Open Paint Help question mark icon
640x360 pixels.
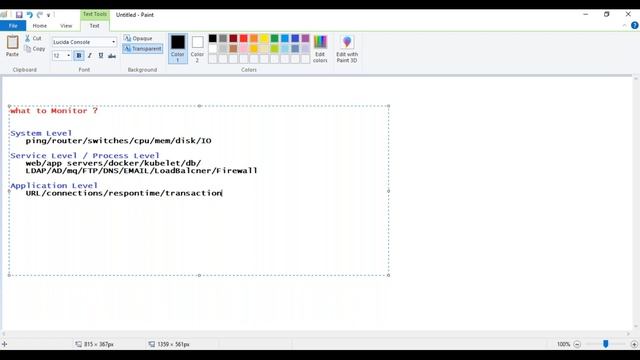(635, 25)
